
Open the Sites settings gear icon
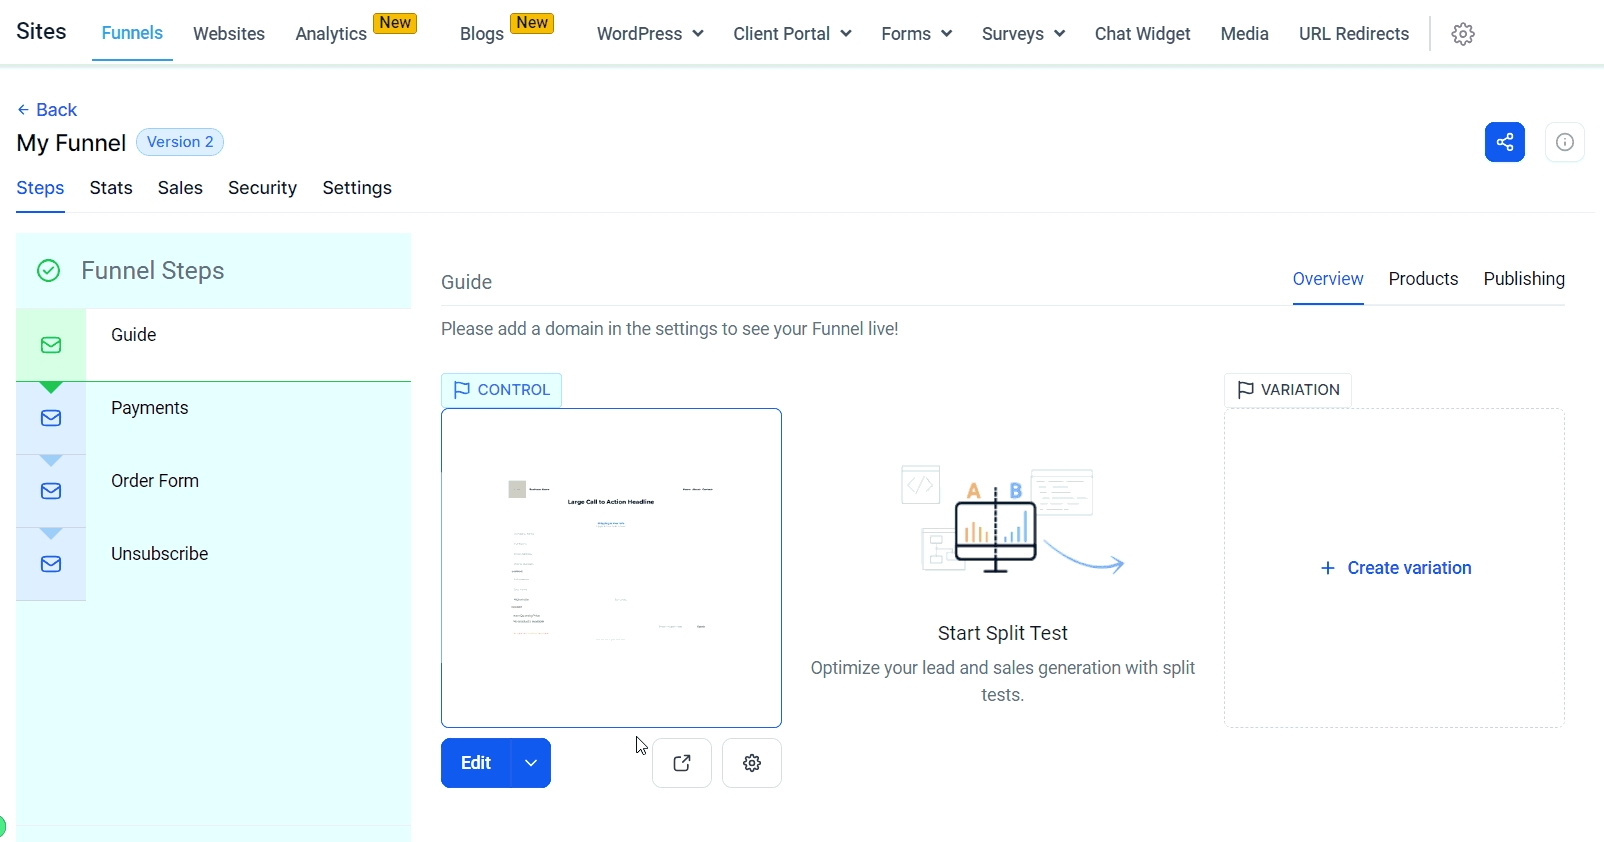[x=1463, y=34]
